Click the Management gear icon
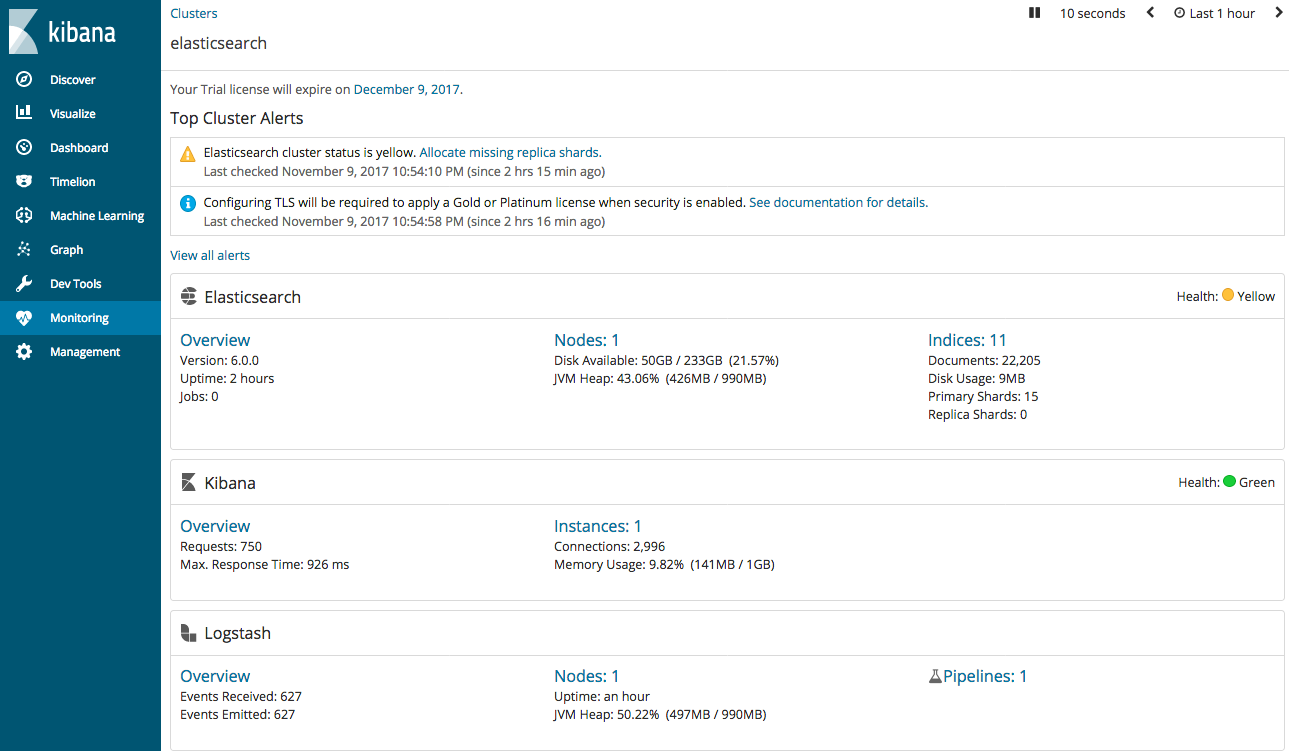The image size is (1289, 751). tap(24, 352)
